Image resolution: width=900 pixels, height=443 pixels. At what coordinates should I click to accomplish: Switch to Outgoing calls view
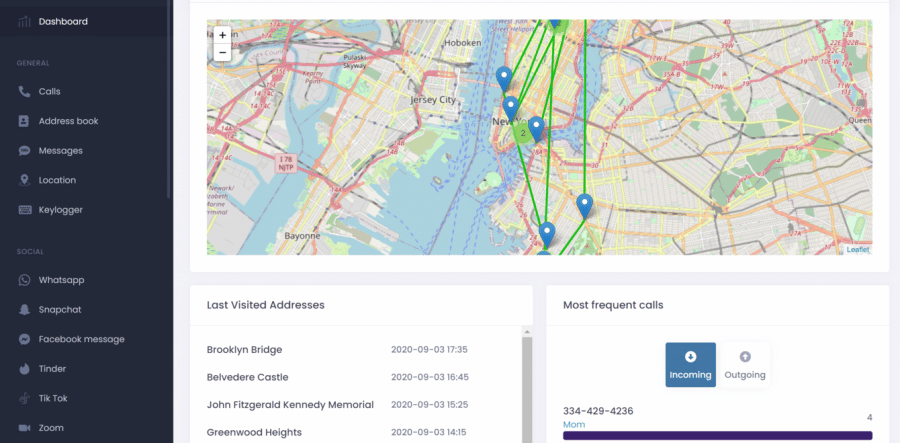(745, 365)
